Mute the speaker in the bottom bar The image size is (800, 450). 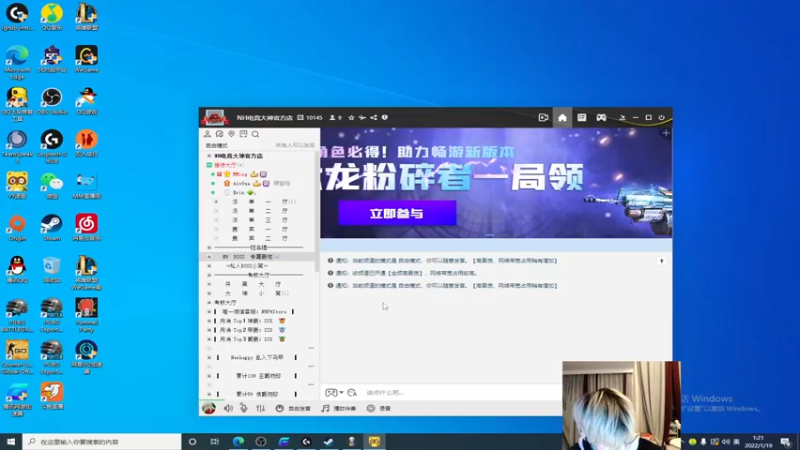click(x=228, y=408)
